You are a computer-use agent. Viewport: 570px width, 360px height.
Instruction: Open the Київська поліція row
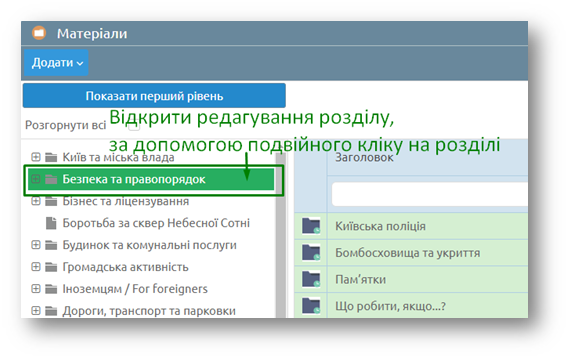point(380,226)
